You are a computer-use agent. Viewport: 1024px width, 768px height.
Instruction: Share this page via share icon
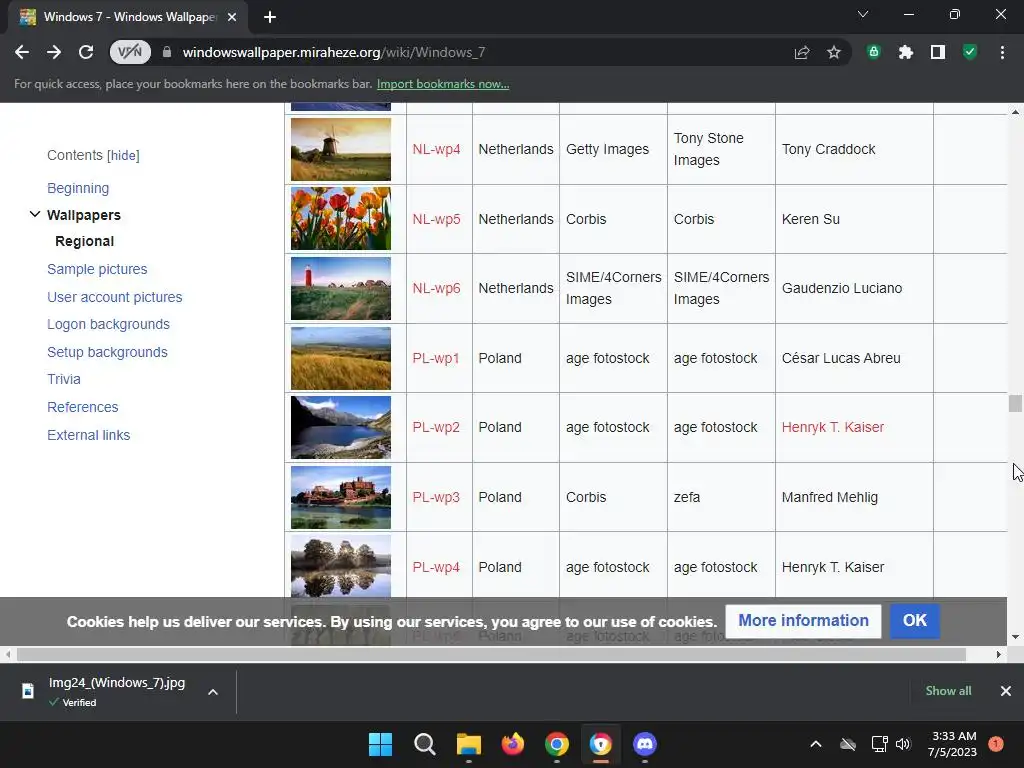[802, 52]
